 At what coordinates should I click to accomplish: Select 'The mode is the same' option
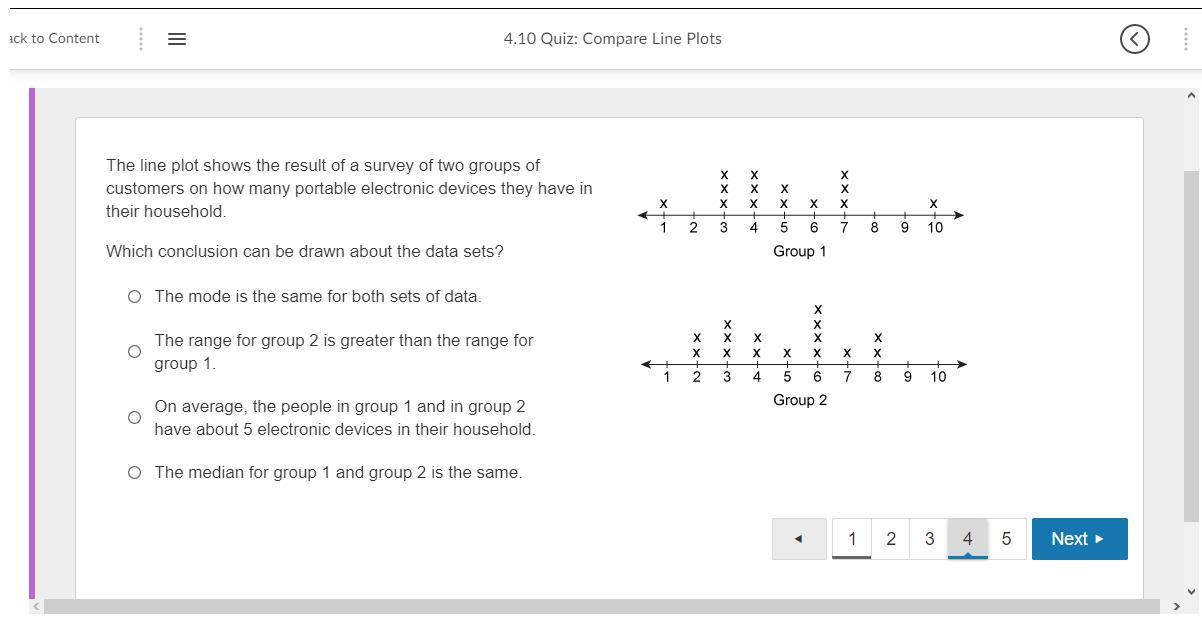click(134, 297)
